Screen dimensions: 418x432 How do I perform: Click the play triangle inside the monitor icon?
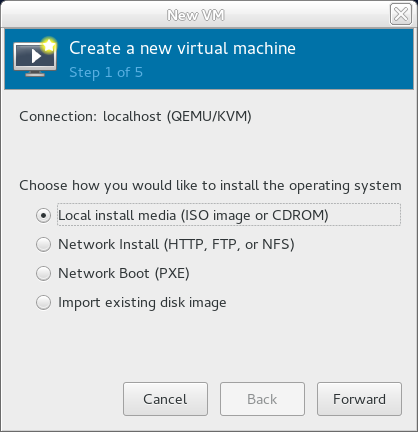(36, 56)
